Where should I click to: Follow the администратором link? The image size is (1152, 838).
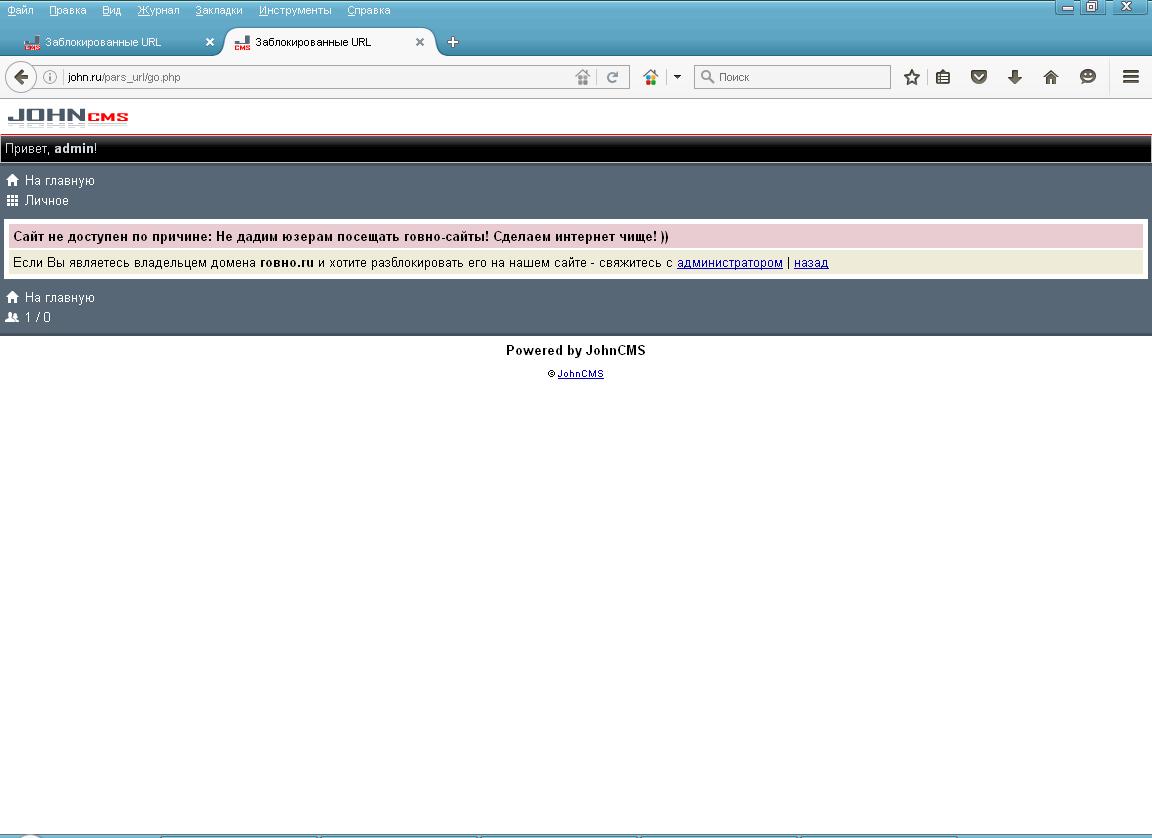point(729,263)
